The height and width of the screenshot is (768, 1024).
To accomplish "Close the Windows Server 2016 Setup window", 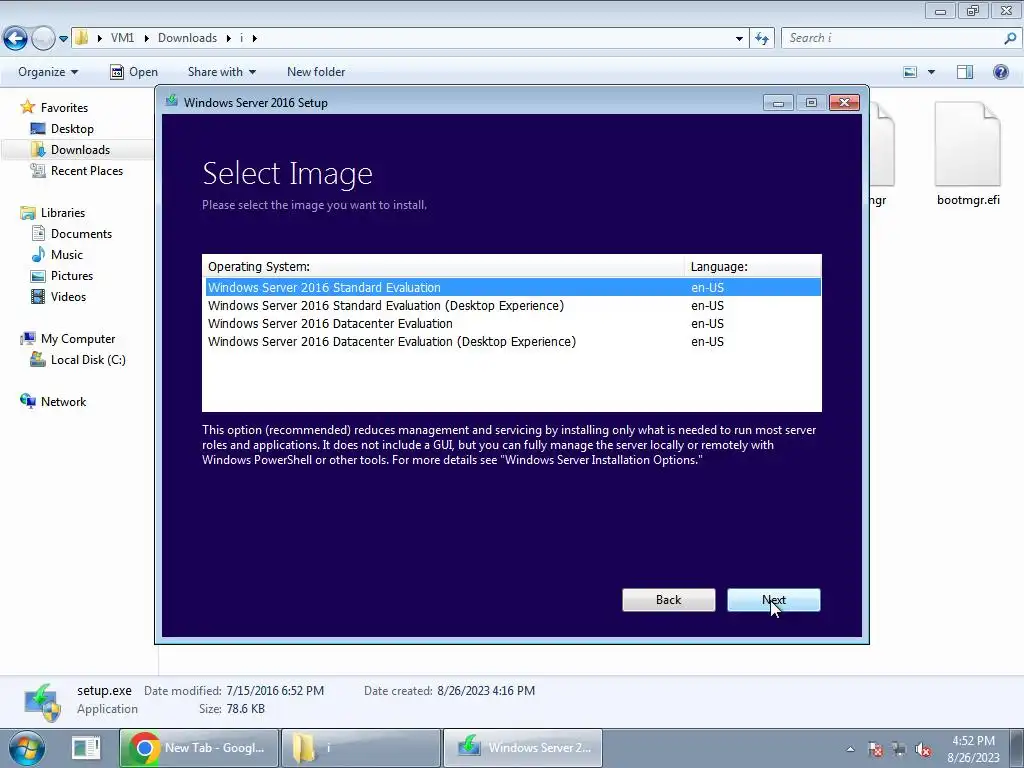I will 844,103.
